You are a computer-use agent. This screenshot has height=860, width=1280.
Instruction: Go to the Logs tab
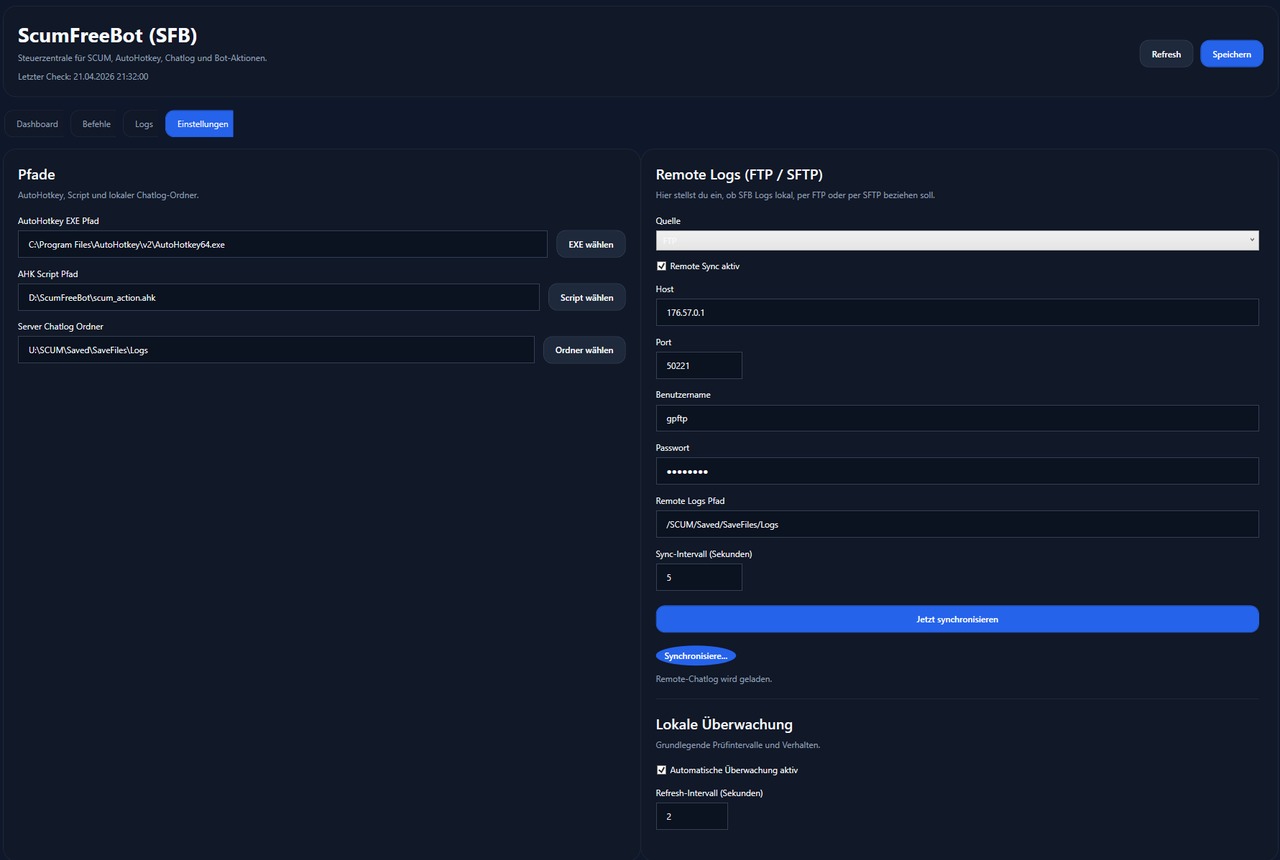click(x=144, y=124)
